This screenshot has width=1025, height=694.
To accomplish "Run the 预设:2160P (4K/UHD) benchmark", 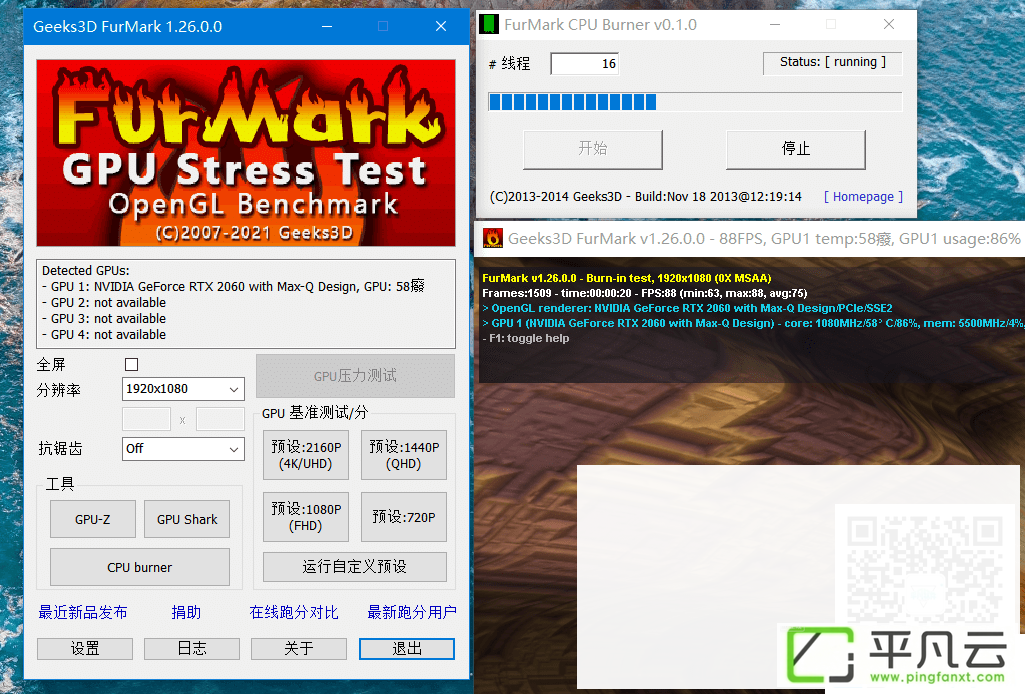I will point(306,455).
